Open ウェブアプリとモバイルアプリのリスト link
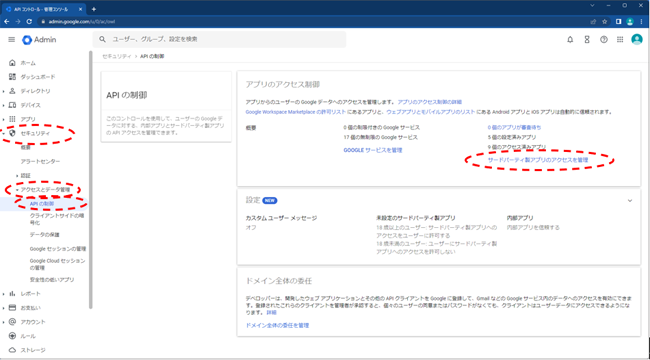650x360 pixels. (430, 112)
